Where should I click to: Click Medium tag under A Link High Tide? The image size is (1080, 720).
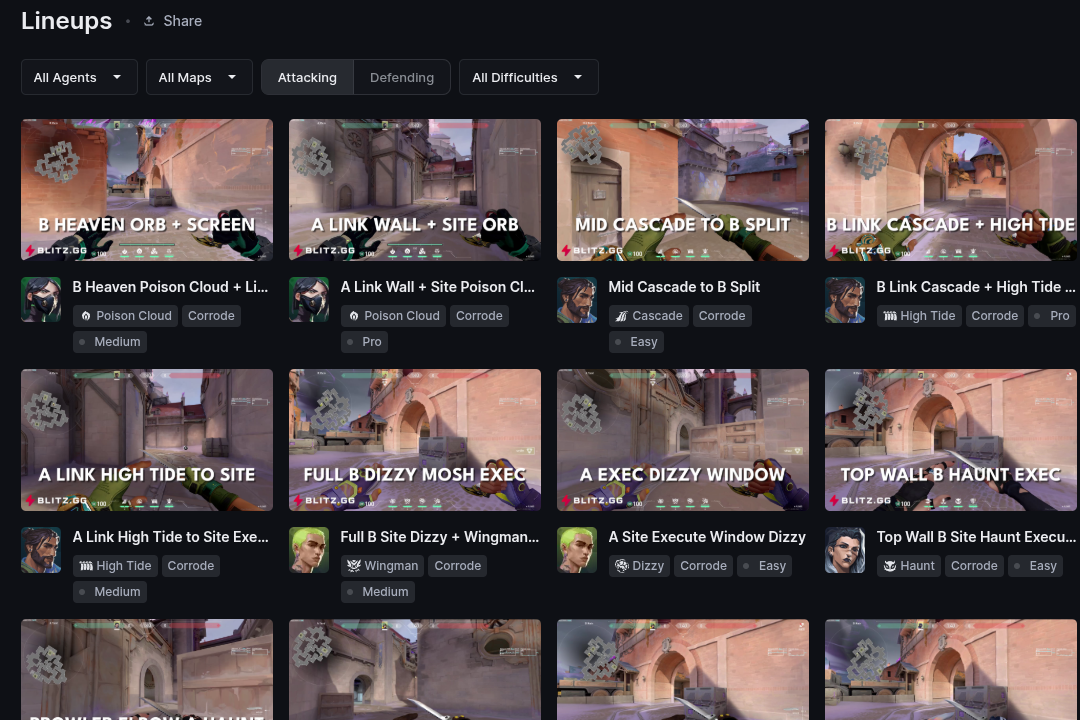tap(110, 592)
